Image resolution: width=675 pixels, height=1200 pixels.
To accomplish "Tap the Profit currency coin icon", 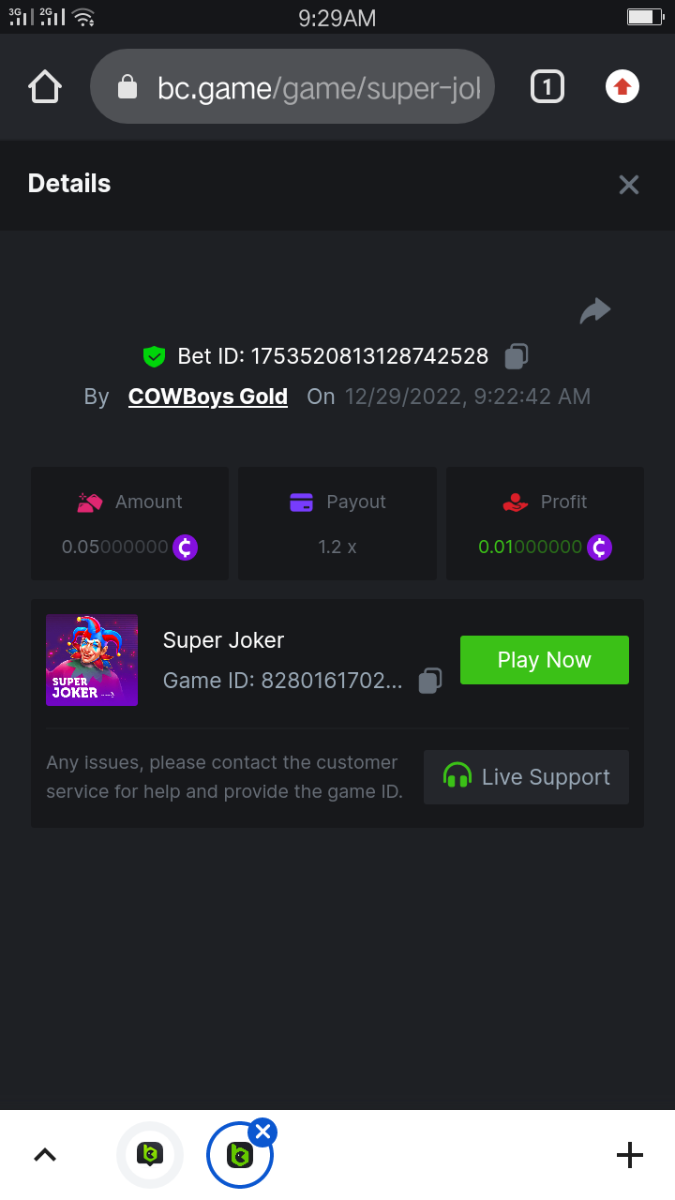I will point(598,547).
